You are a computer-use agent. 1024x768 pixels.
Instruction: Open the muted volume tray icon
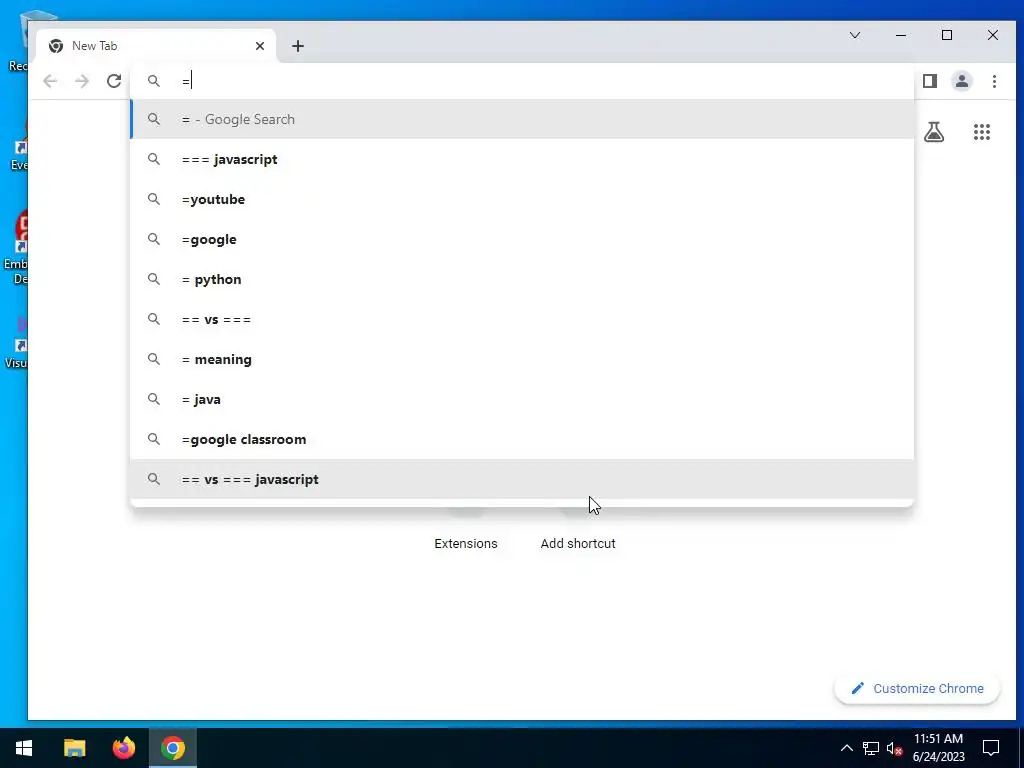pyautogui.click(x=894, y=748)
